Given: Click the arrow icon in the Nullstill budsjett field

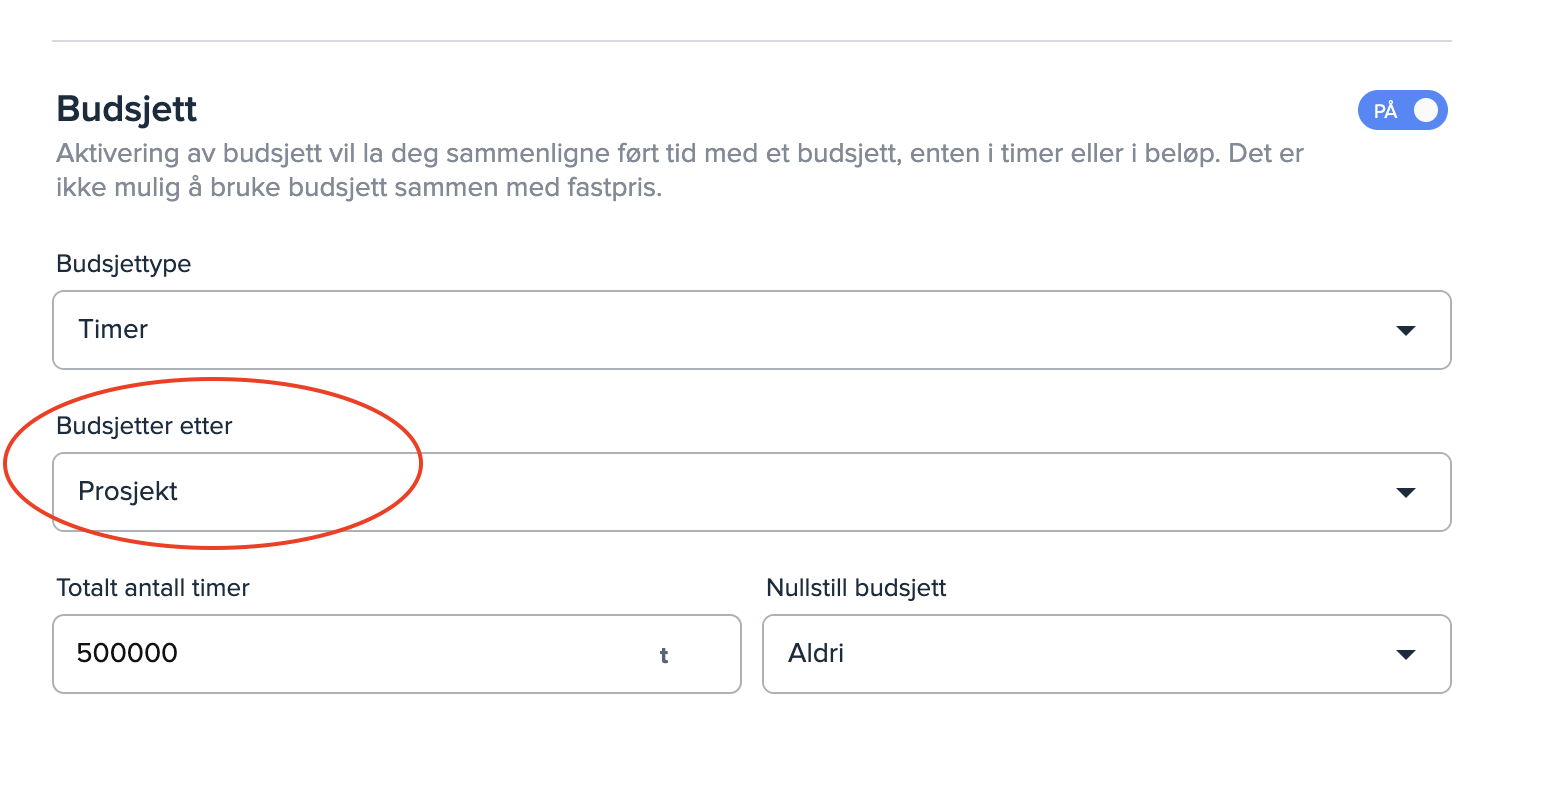Looking at the screenshot, I should coord(1405,654).
